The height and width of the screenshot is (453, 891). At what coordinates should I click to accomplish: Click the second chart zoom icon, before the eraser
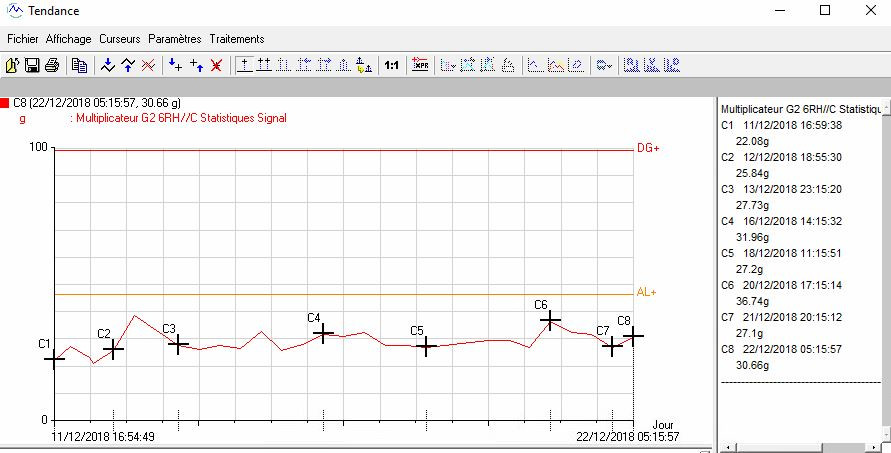488,65
